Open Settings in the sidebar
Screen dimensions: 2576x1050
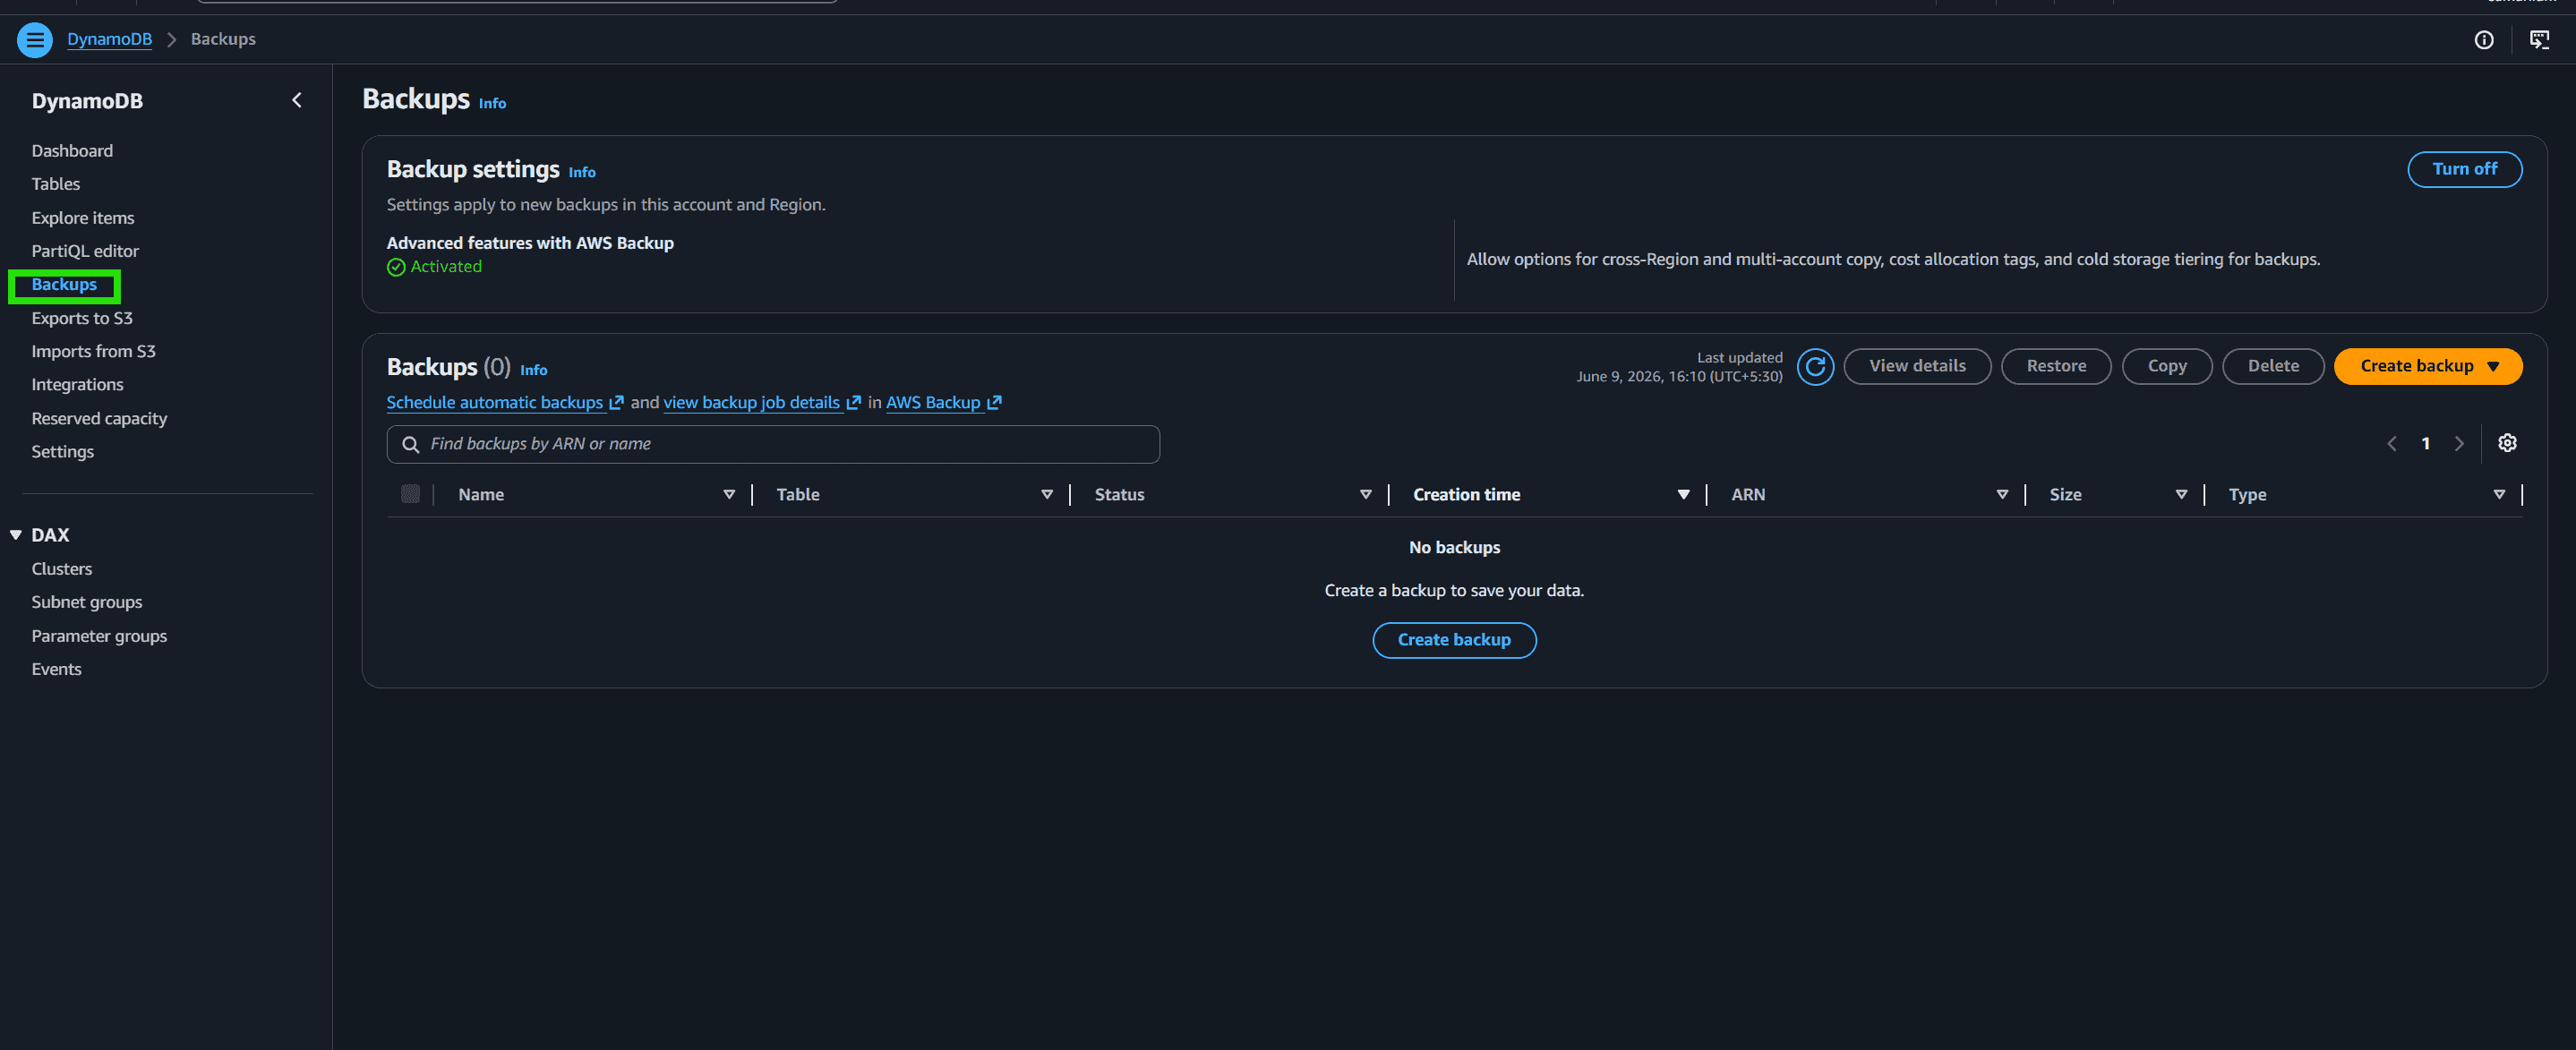pos(62,452)
